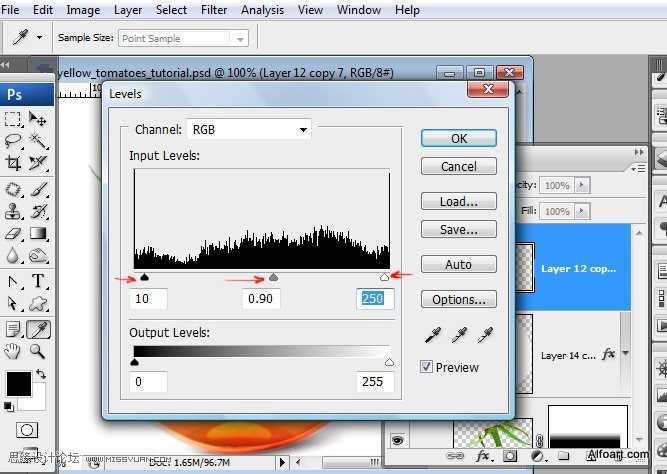Click the input black point slider
Image resolution: width=667 pixels, height=474 pixels.
pos(145,278)
